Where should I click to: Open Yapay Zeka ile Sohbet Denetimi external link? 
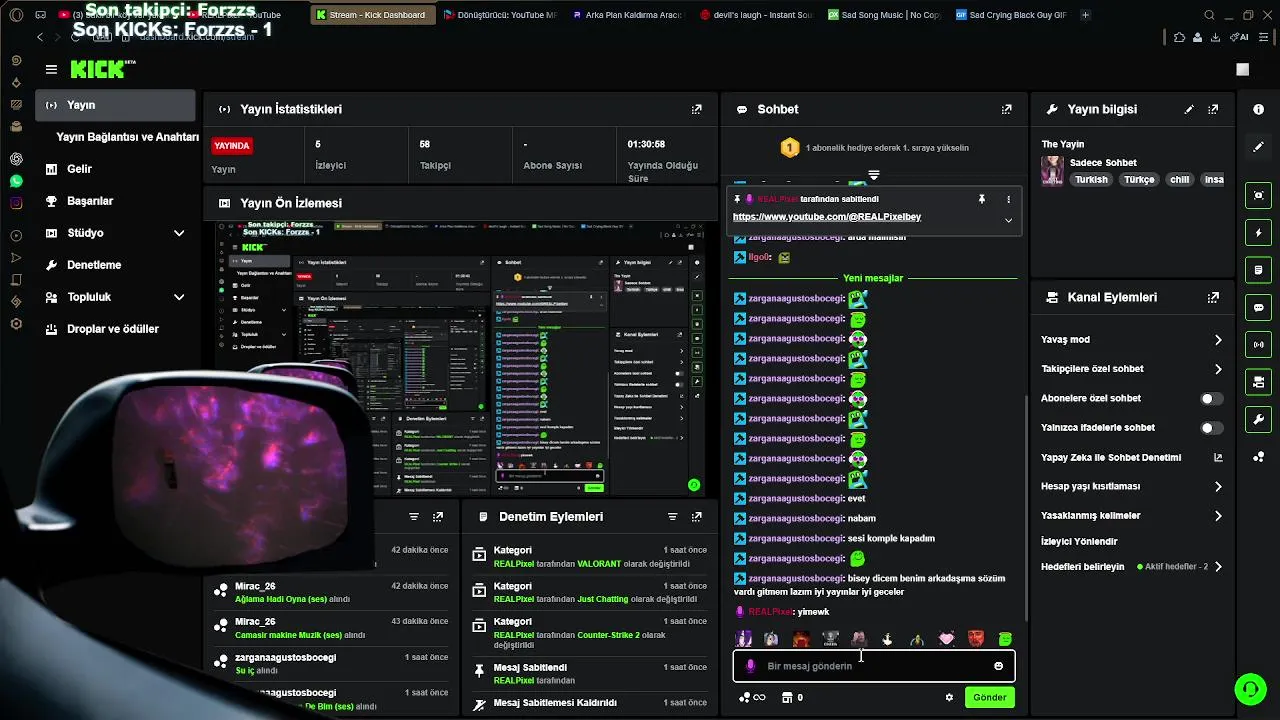point(1218,457)
